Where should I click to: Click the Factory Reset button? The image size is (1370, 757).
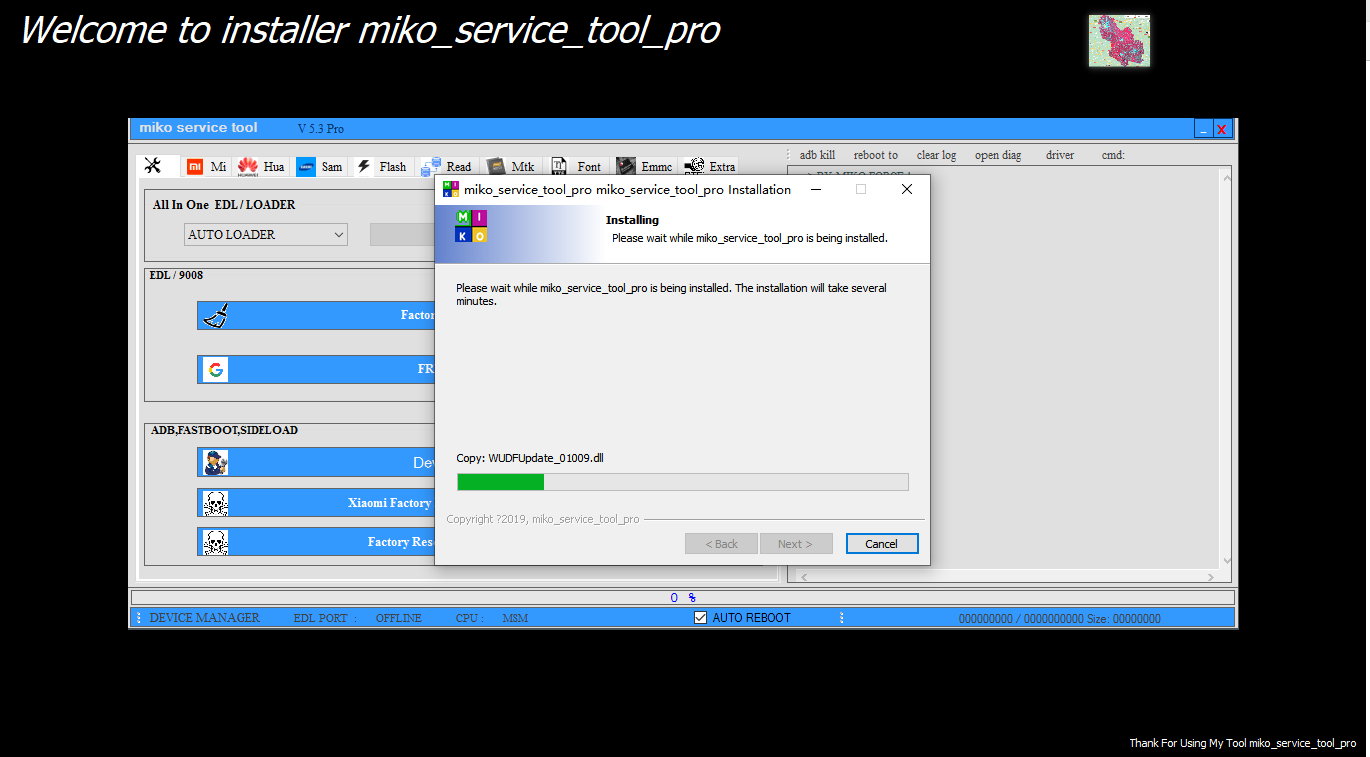316,542
